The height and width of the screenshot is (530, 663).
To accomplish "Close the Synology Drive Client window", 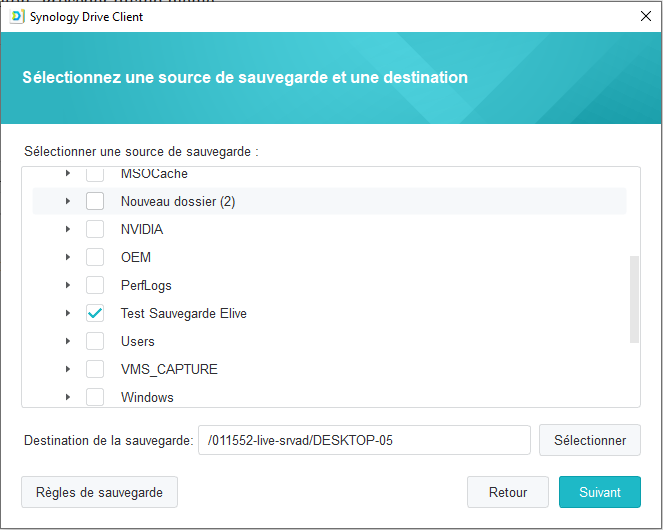I will pos(645,16).
